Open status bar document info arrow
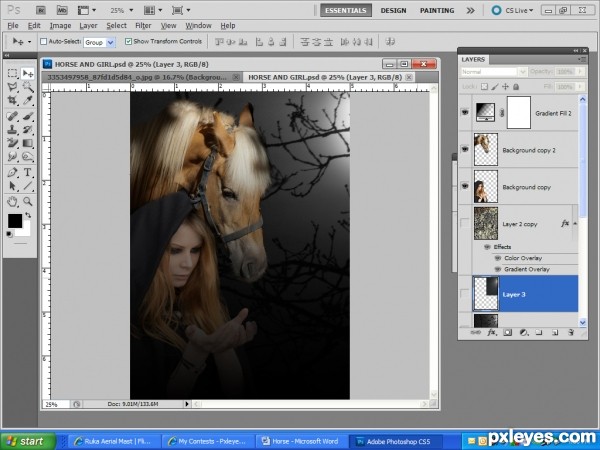 click(187, 404)
